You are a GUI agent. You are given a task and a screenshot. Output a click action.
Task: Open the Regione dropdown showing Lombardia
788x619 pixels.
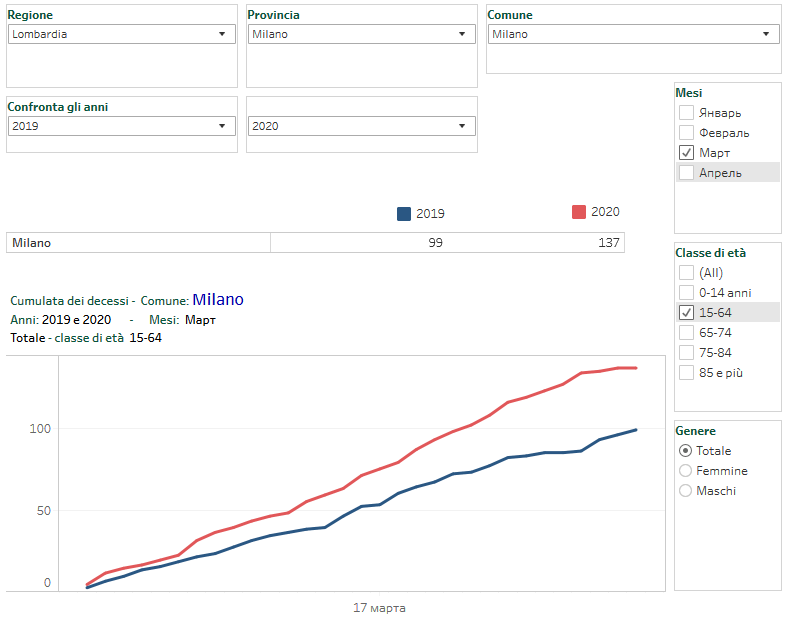point(120,34)
